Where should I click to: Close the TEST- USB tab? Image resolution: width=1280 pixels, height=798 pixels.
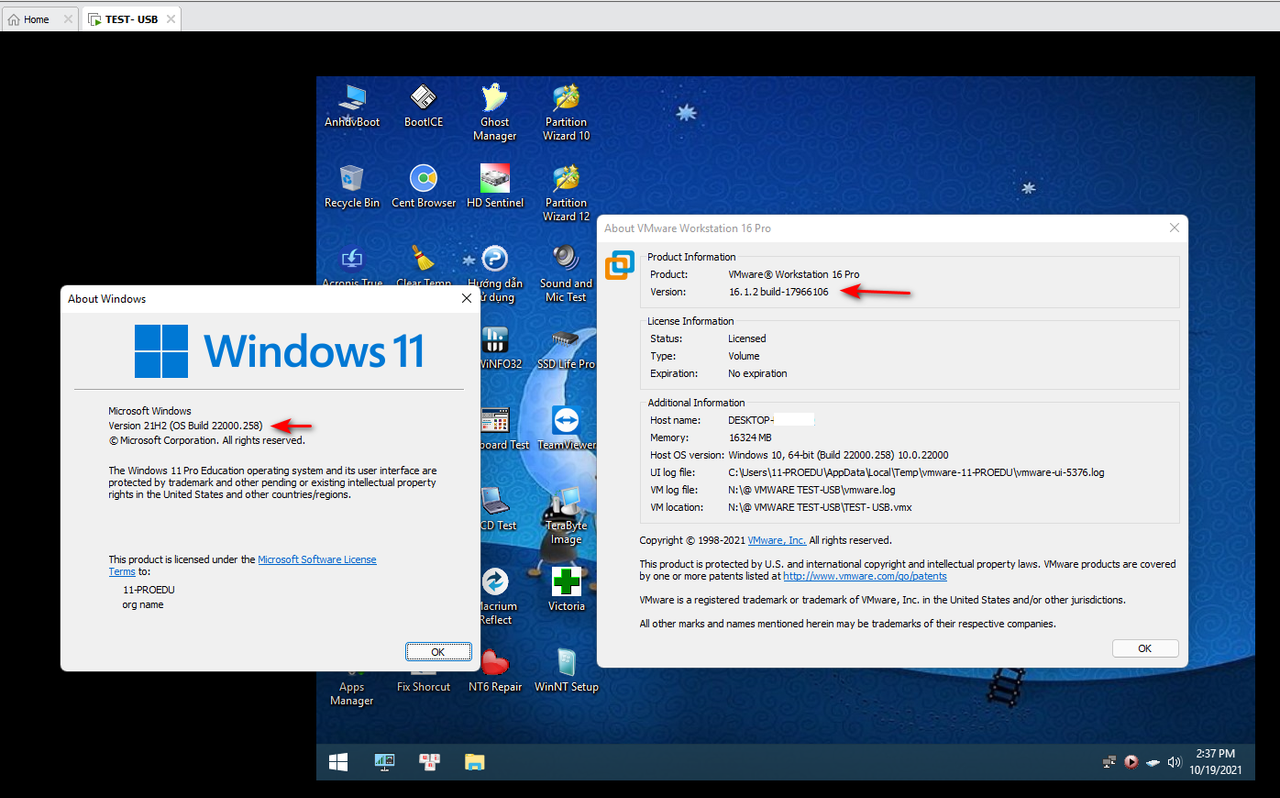tap(169, 19)
